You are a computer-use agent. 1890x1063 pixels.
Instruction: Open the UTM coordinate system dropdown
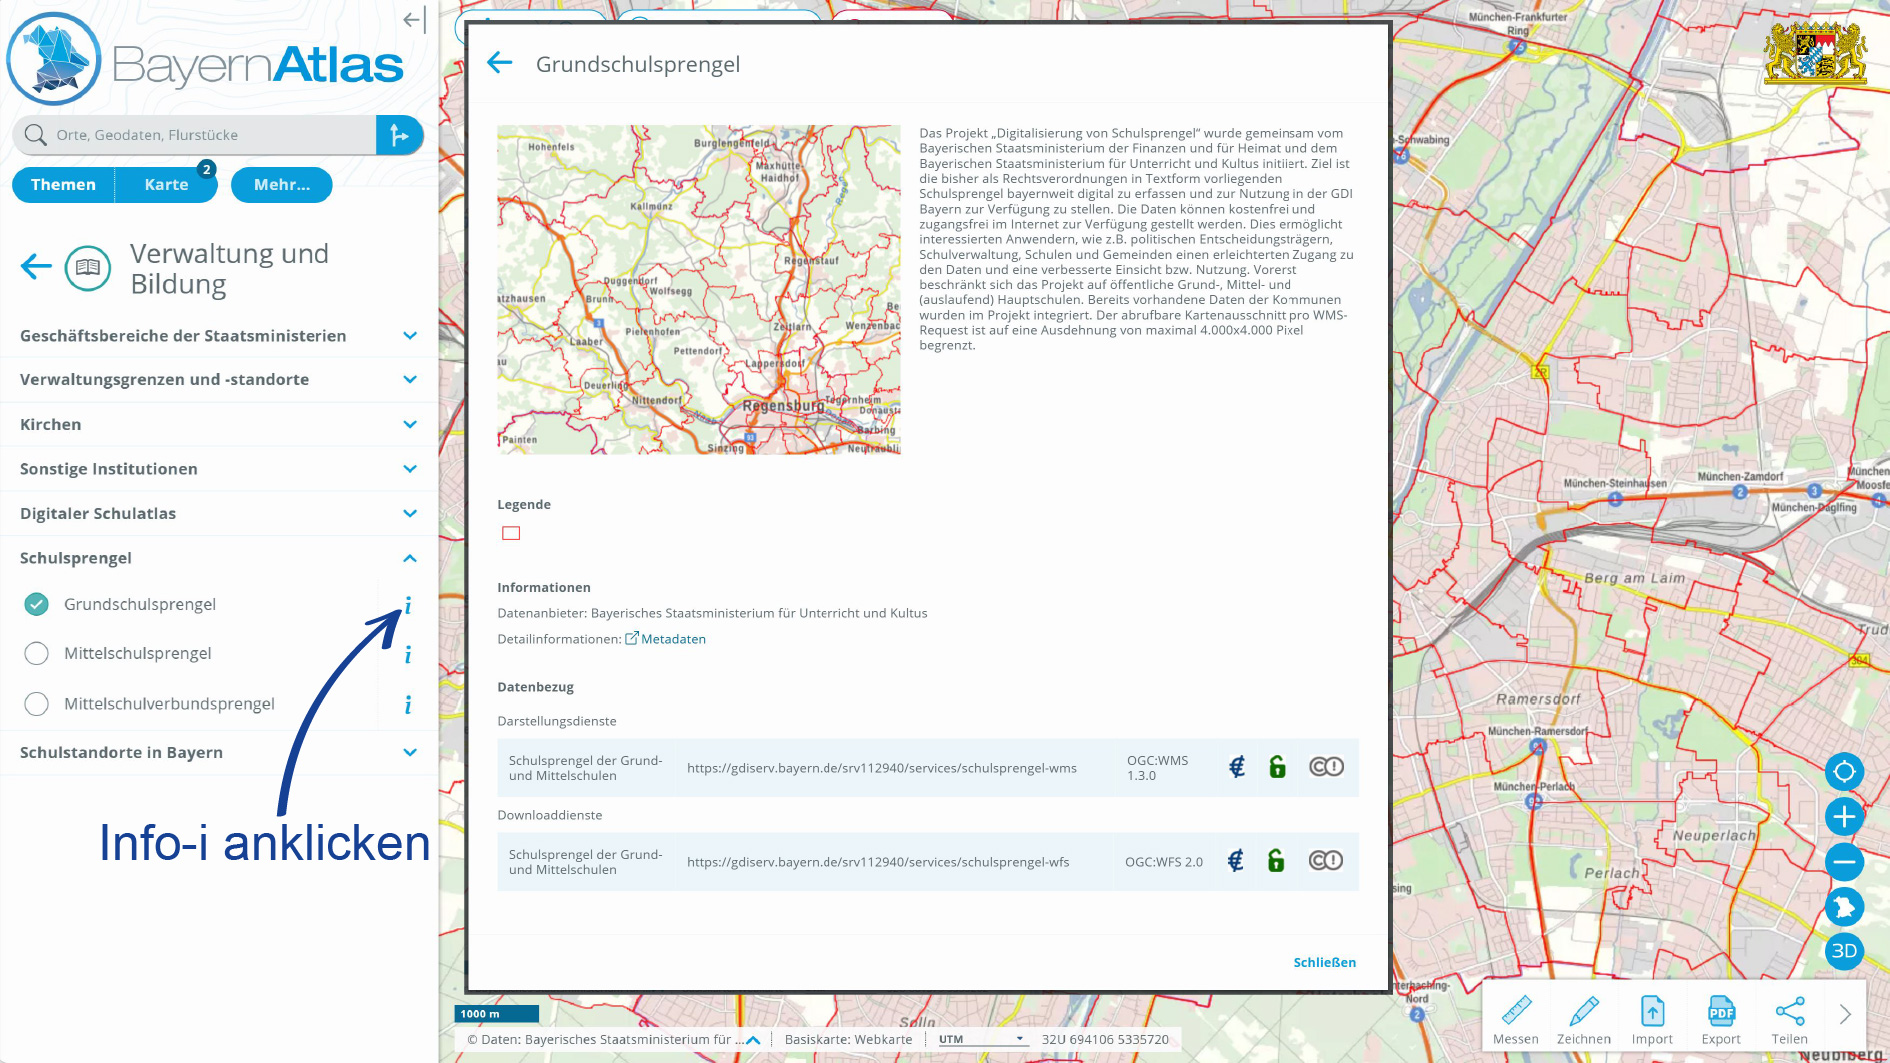(x=982, y=1039)
